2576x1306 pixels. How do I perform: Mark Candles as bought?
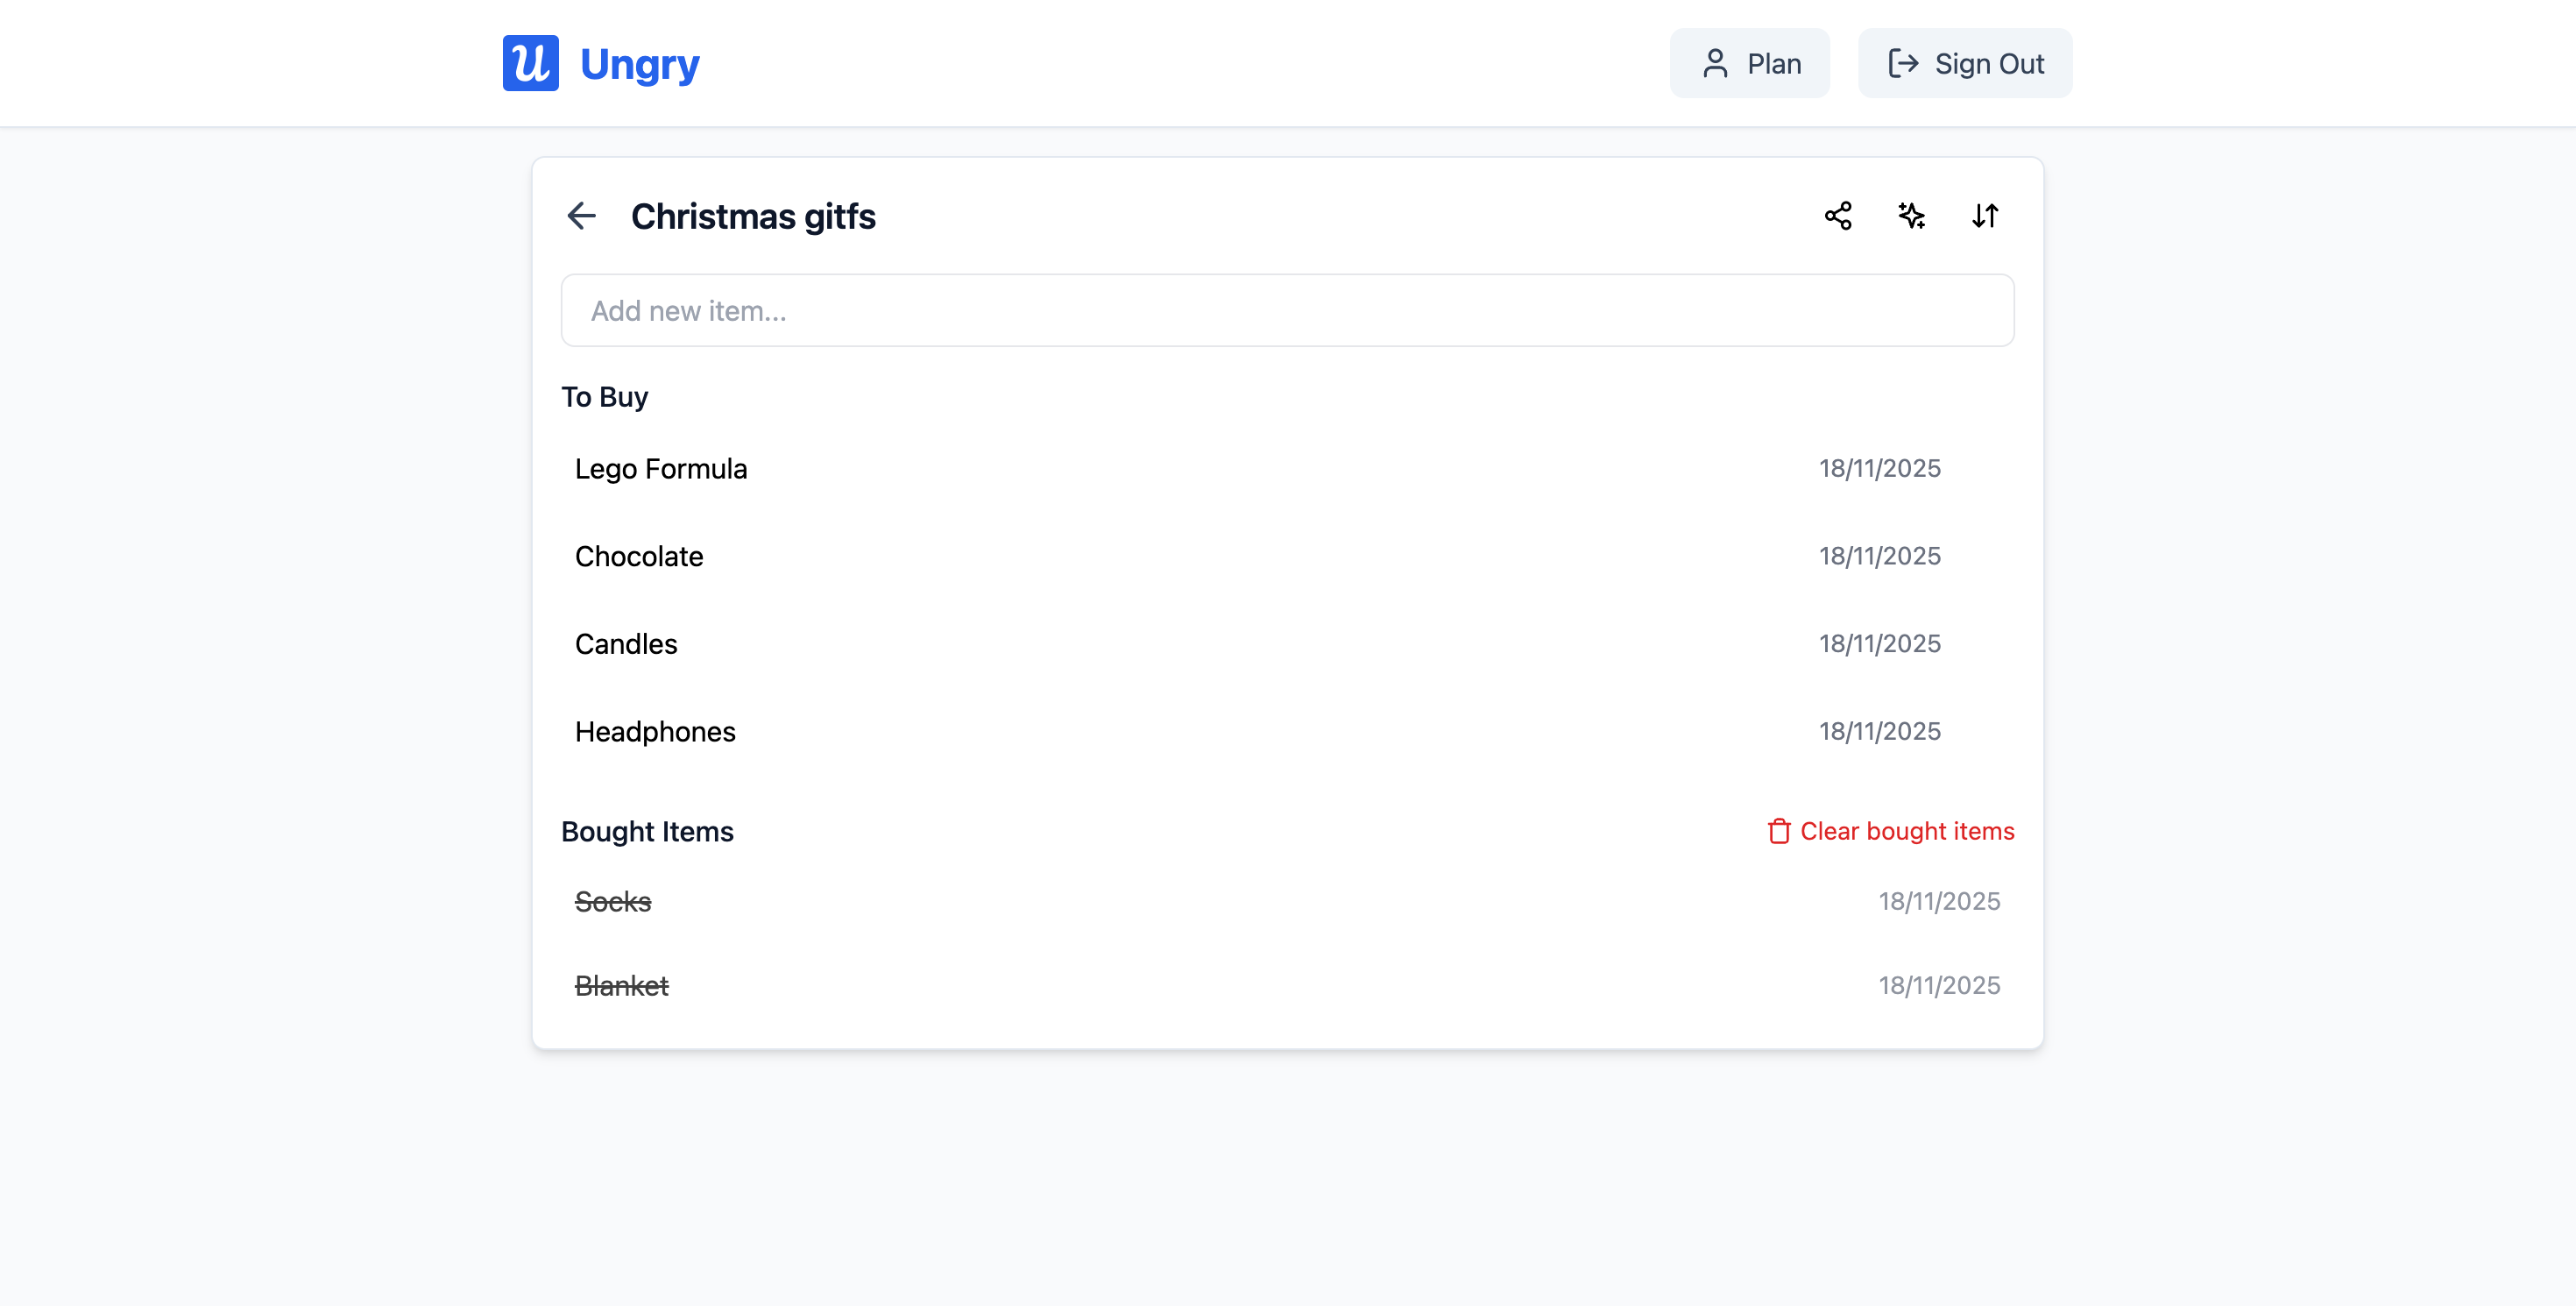(x=626, y=644)
